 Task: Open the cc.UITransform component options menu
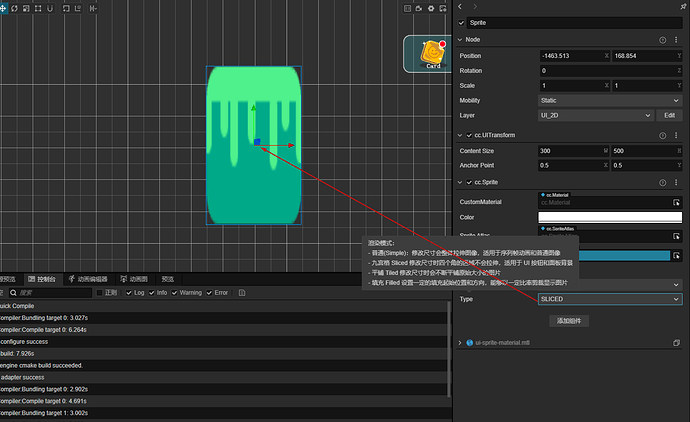[677, 135]
